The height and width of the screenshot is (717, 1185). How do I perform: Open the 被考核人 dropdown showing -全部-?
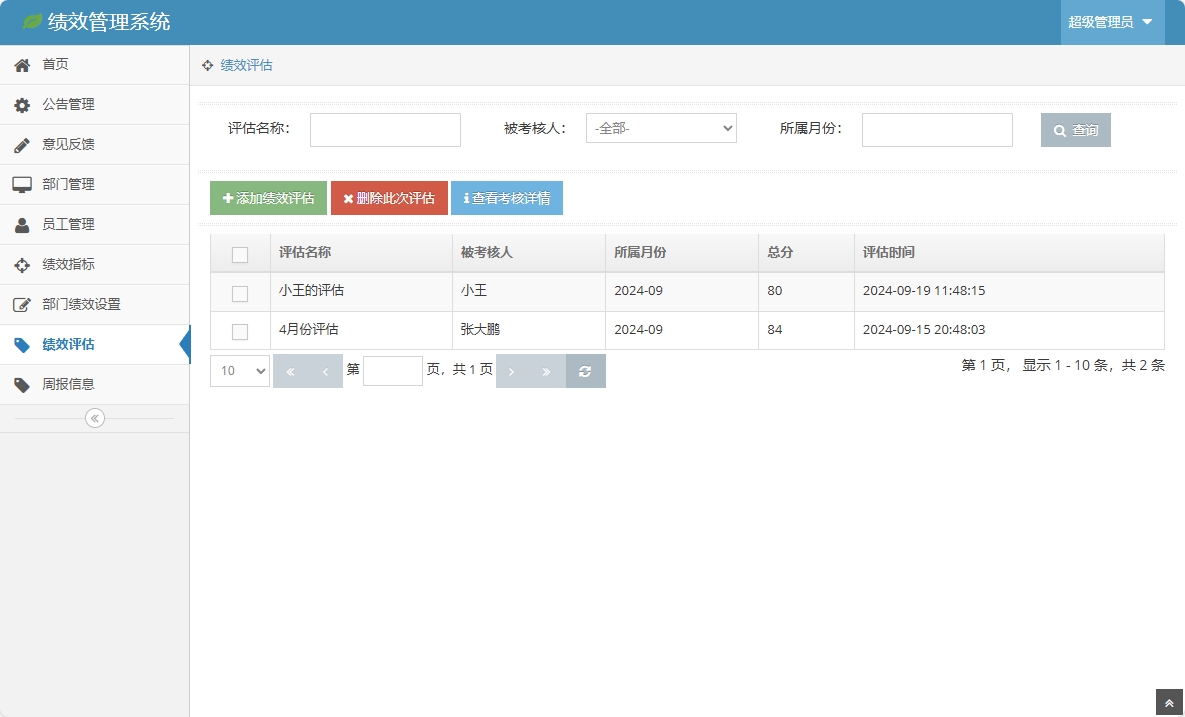click(660, 128)
